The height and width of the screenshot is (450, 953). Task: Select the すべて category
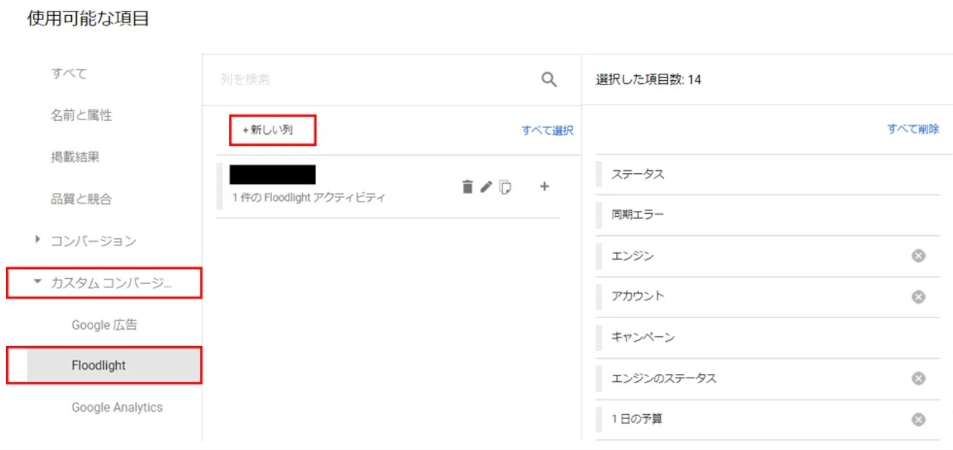click(69, 73)
